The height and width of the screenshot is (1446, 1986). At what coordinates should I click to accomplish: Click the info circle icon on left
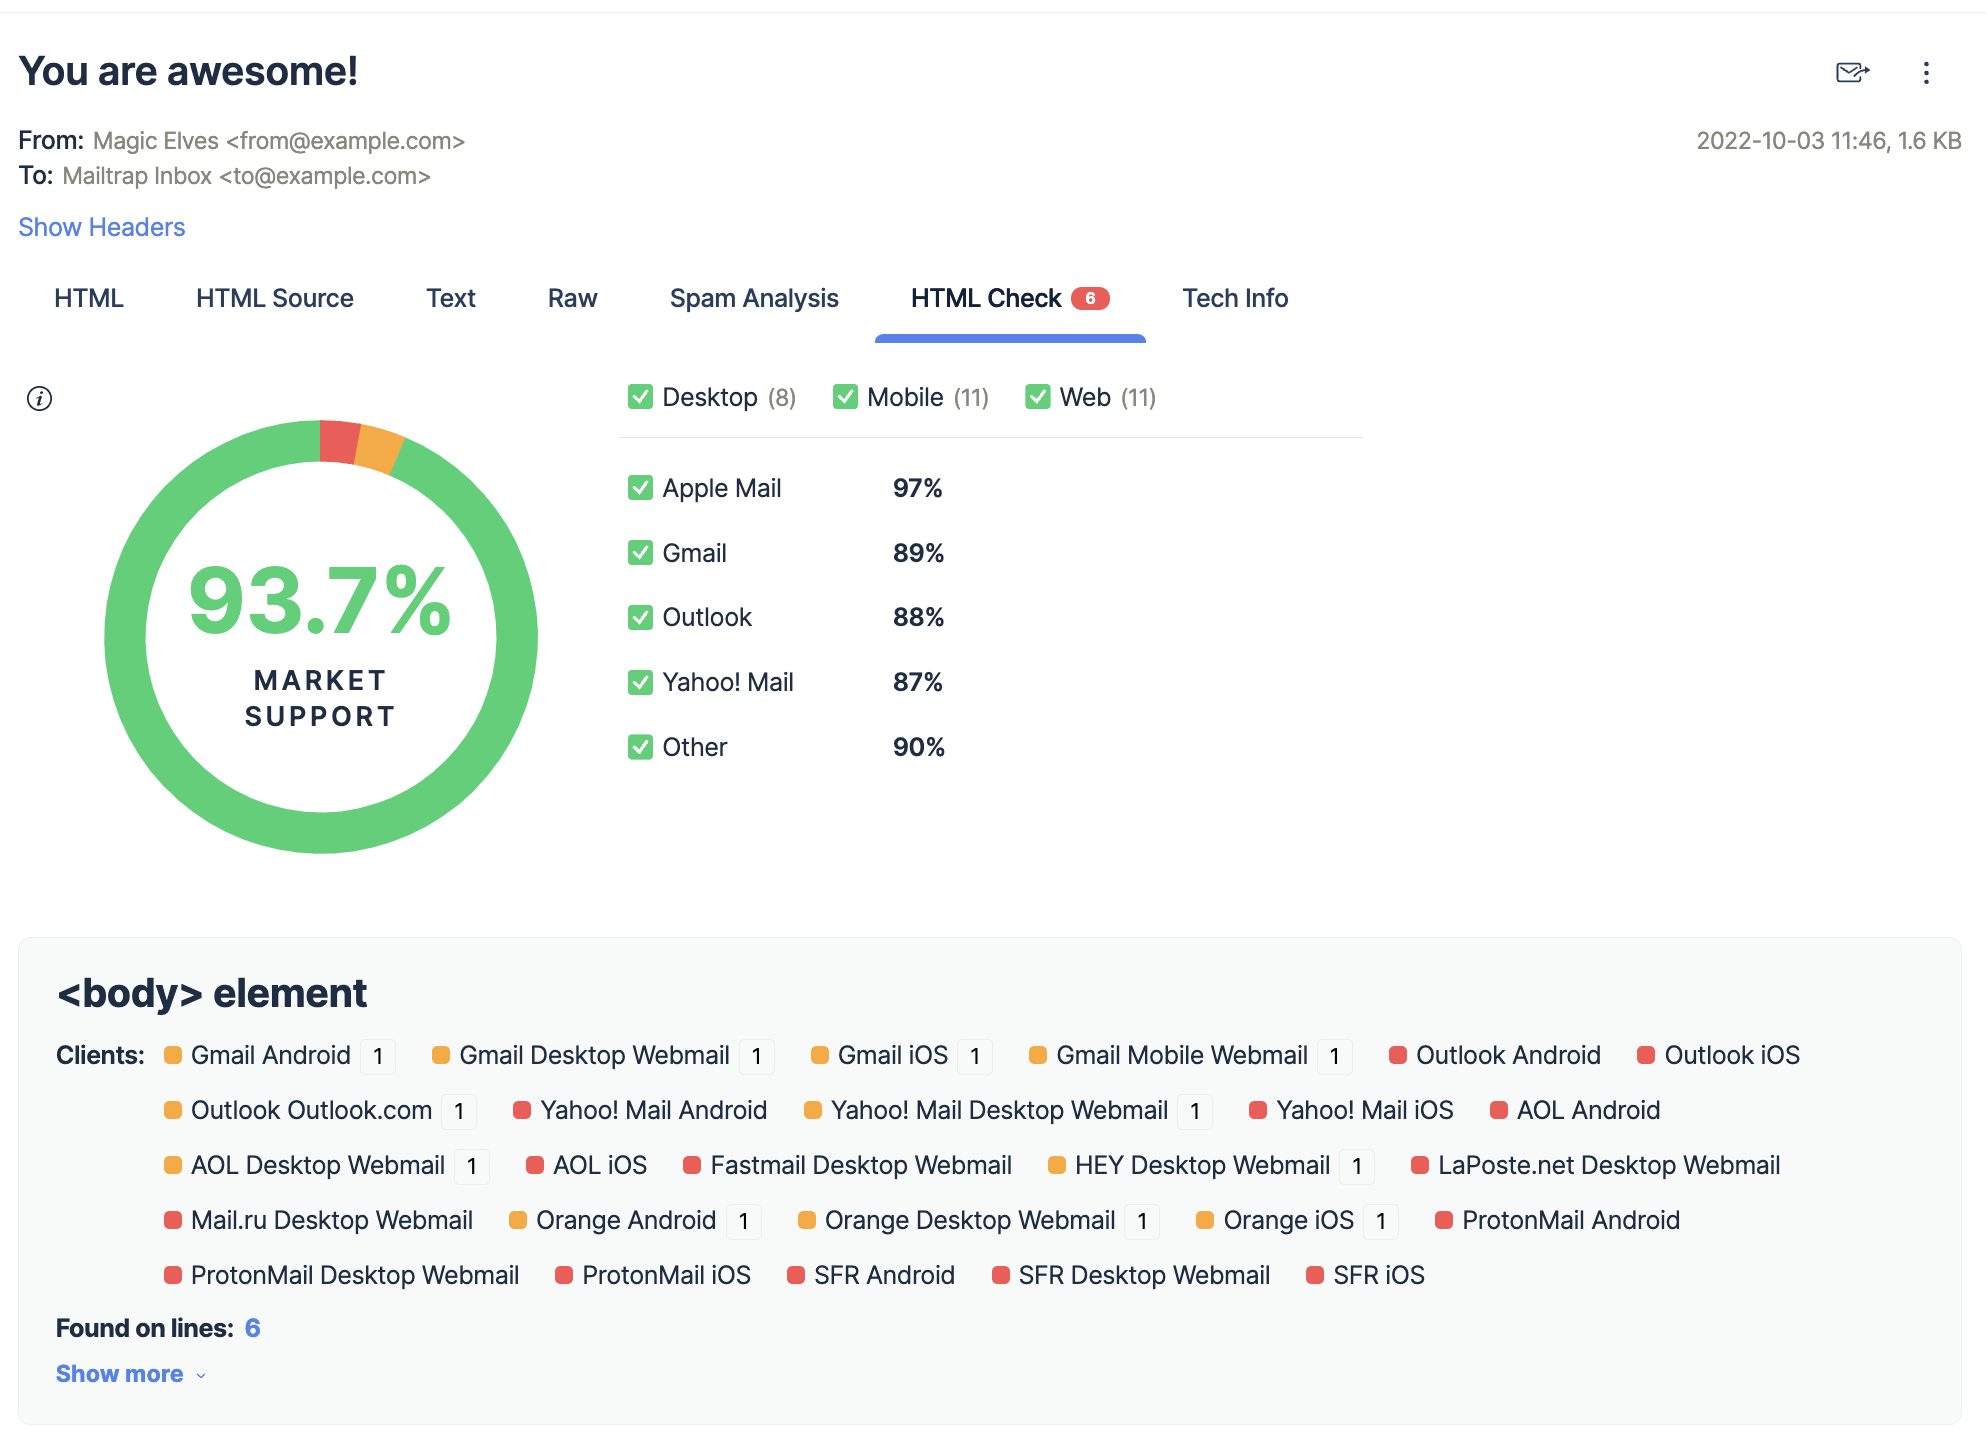pyautogui.click(x=39, y=398)
